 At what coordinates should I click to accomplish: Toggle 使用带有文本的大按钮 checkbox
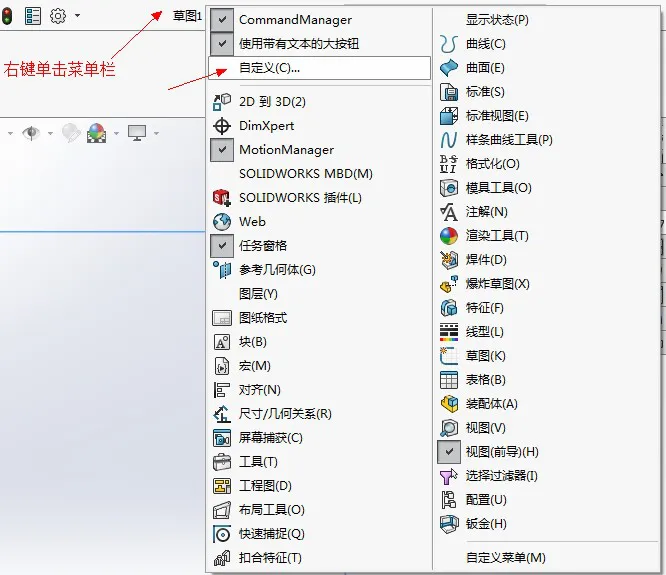pyautogui.click(x=222, y=43)
